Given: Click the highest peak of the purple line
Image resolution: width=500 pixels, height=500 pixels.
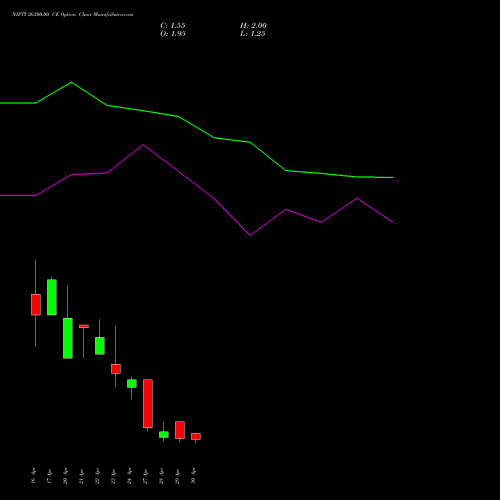Looking at the screenshot, I should pos(143,145).
